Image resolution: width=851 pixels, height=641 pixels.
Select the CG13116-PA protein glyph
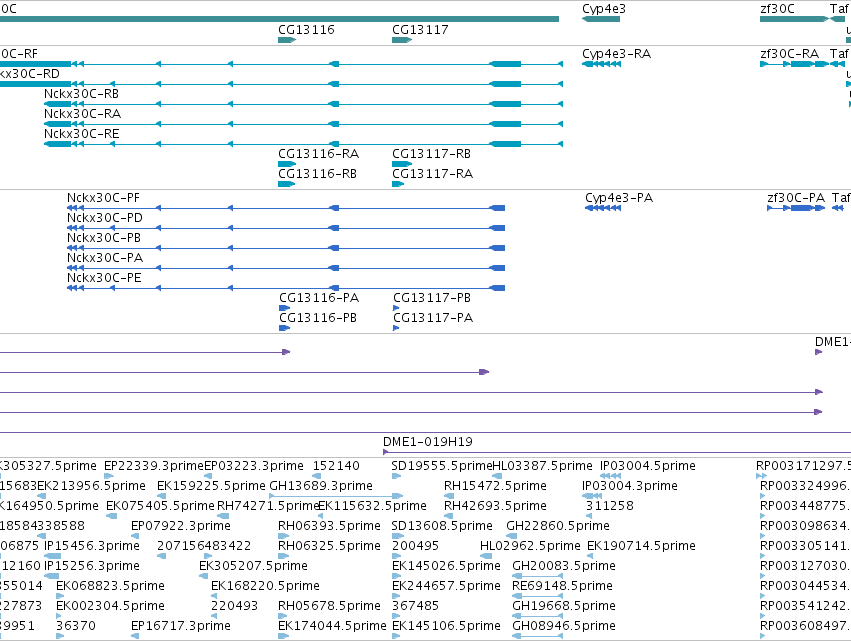pos(284,308)
